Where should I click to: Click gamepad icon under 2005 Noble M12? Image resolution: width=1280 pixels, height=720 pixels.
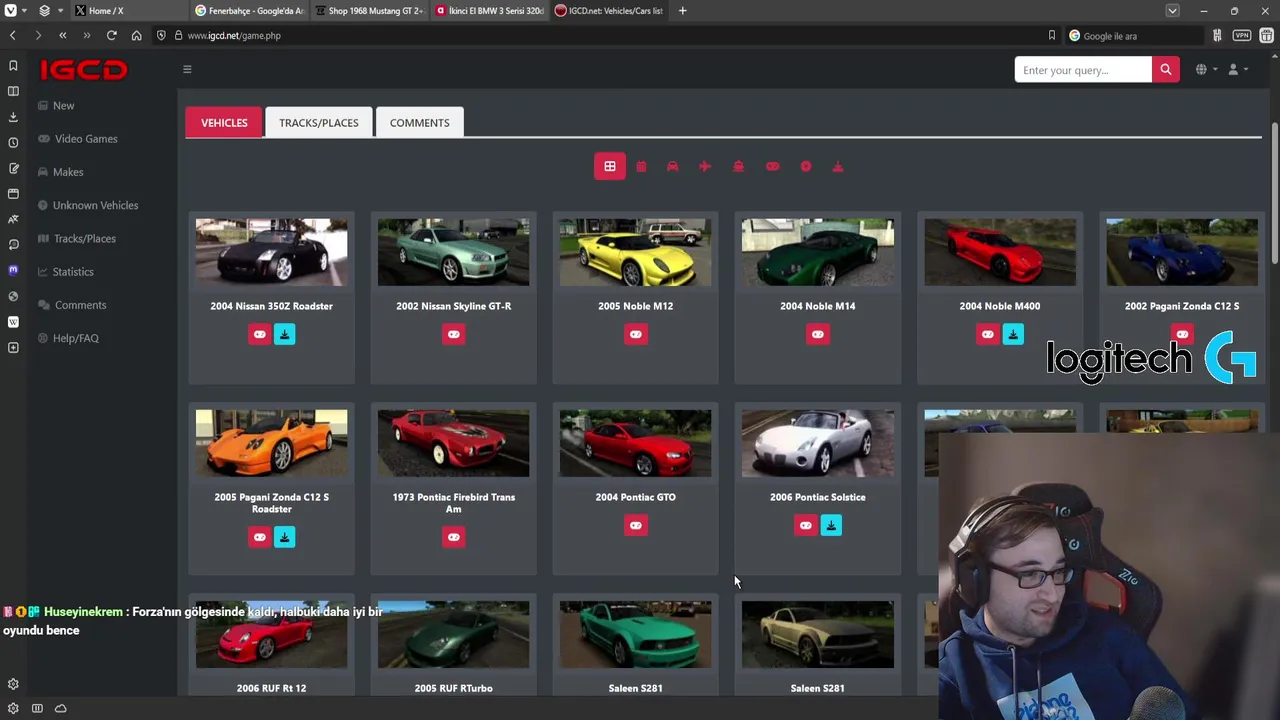pyautogui.click(x=636, y=334)
